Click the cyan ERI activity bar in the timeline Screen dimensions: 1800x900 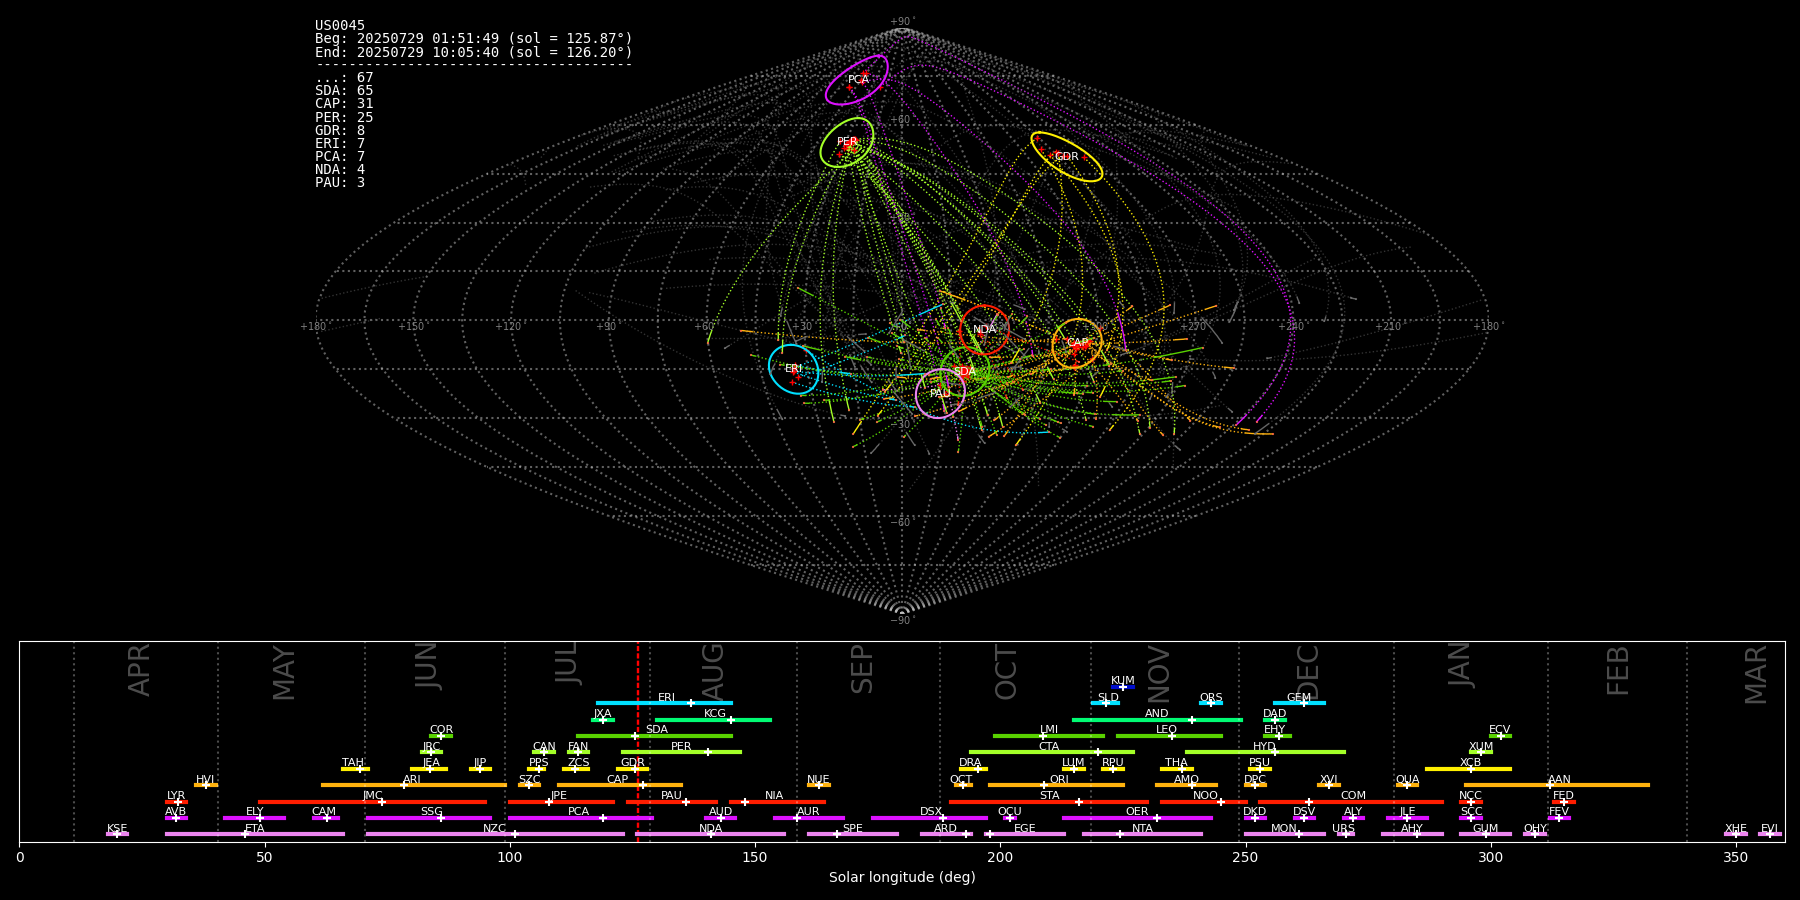[664, 703]
